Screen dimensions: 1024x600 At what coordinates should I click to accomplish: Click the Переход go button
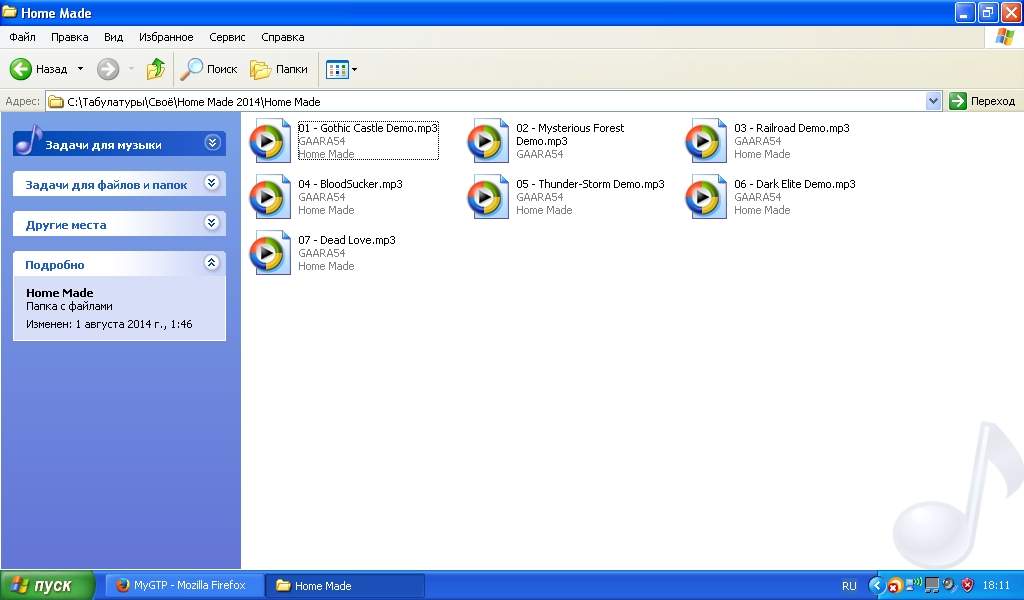pyautogui.click(x=982, y=101)
